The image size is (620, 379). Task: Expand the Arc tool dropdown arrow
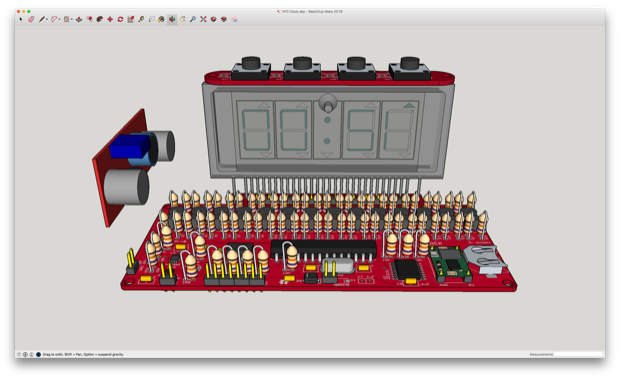59,19
